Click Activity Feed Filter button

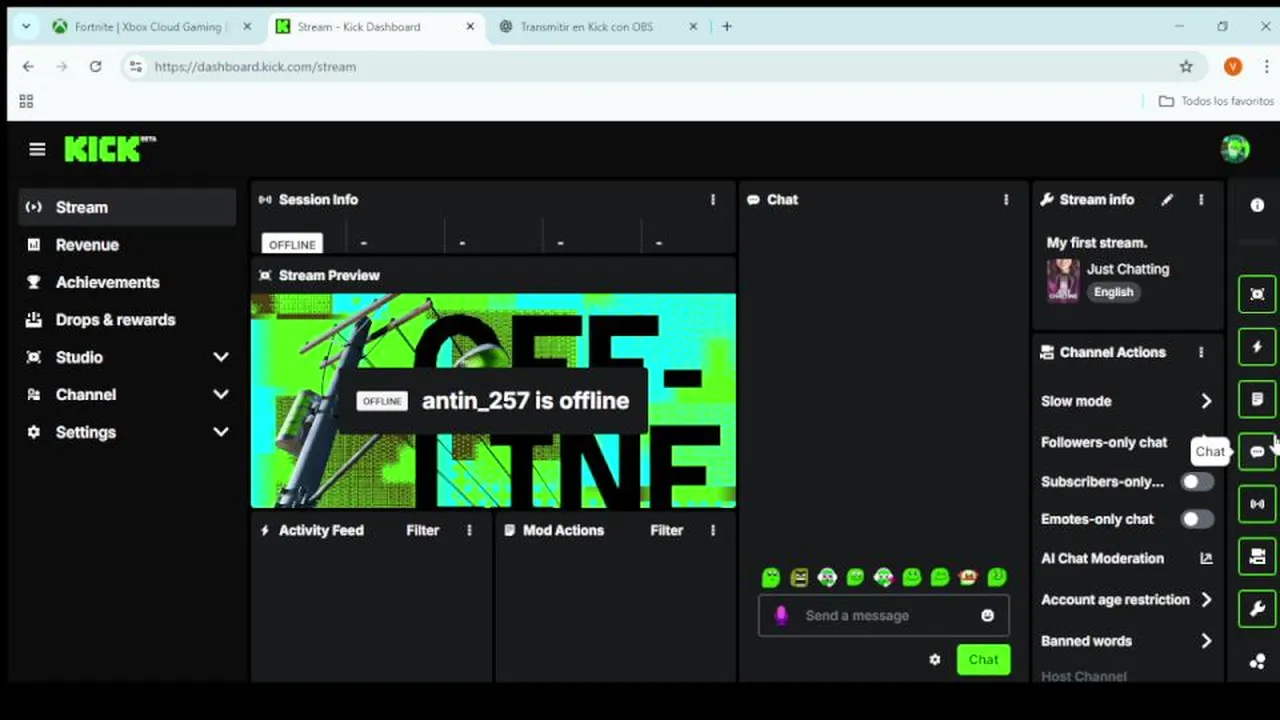(x=422, y=530)
